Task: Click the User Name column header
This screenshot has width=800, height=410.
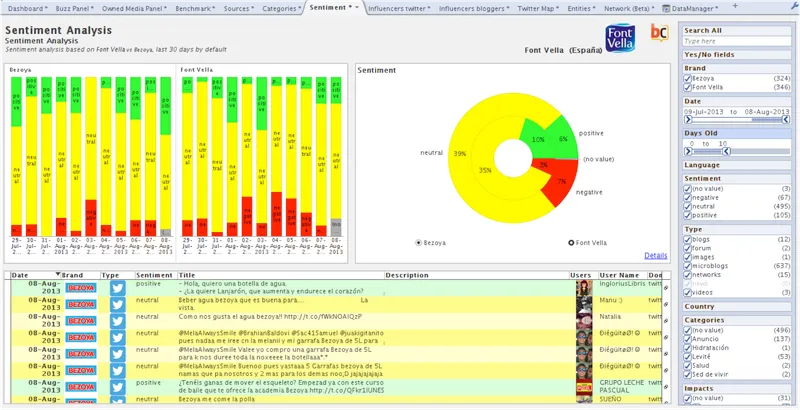Action: click(x=622, y=275)
